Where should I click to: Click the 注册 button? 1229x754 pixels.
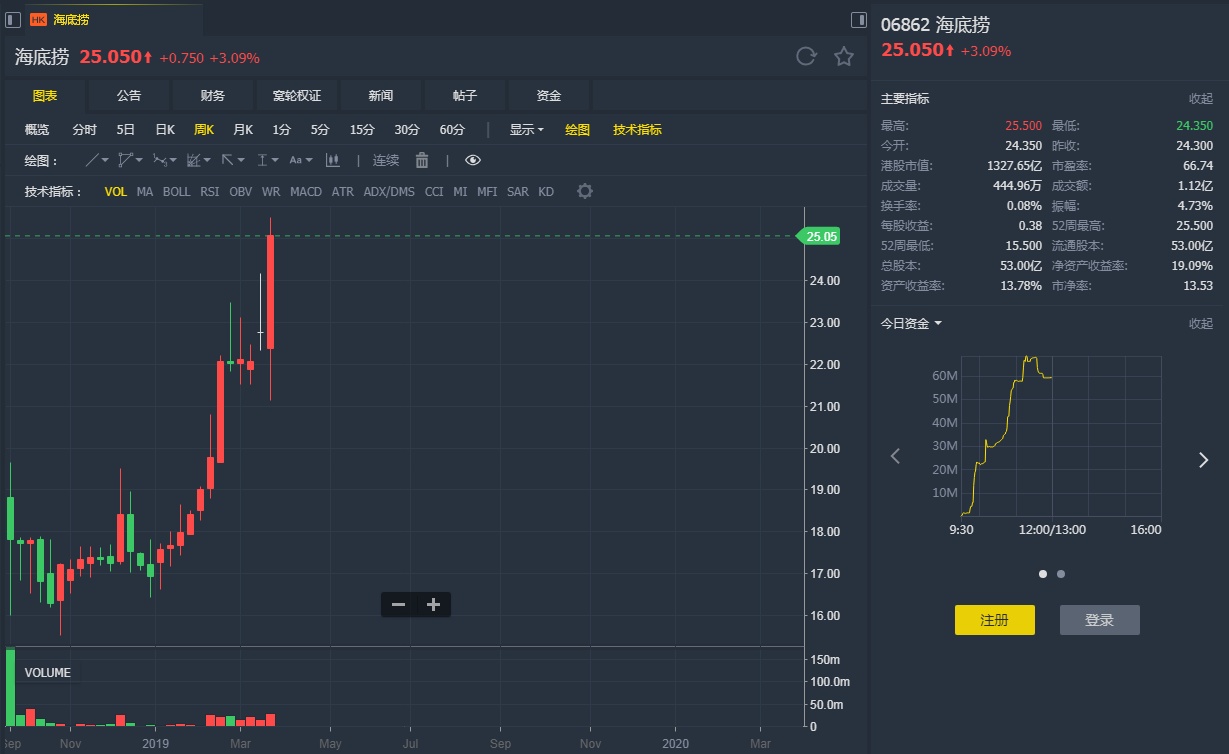[994, 620]
